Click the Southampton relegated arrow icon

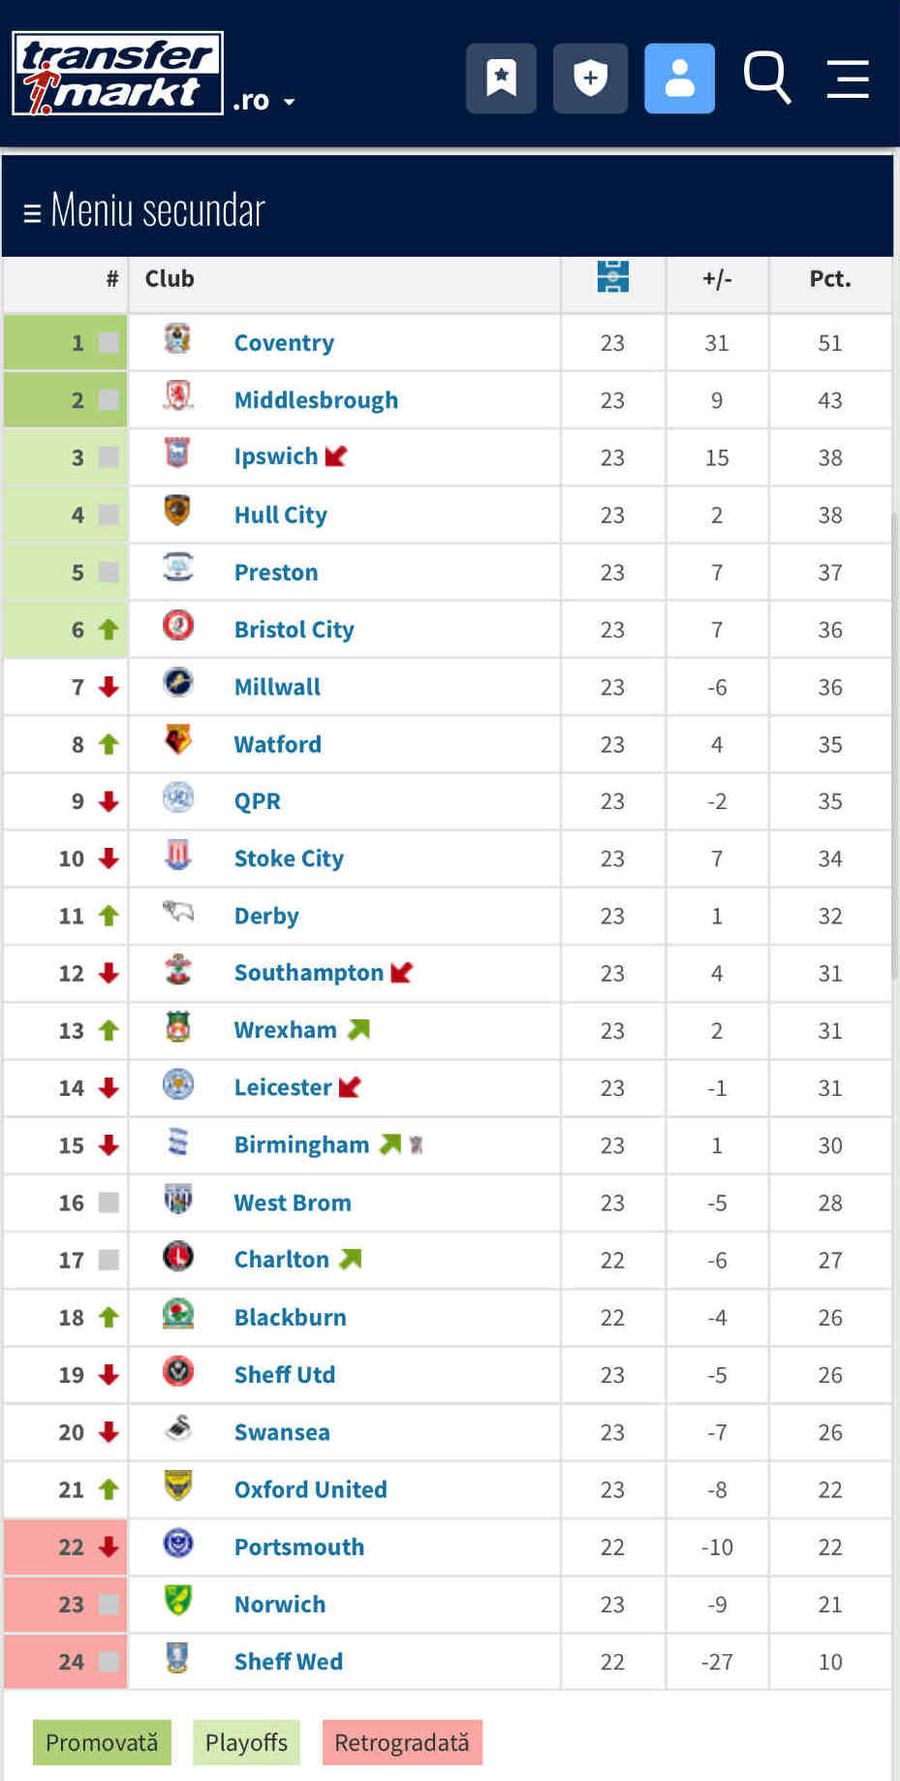coord(402,972)
